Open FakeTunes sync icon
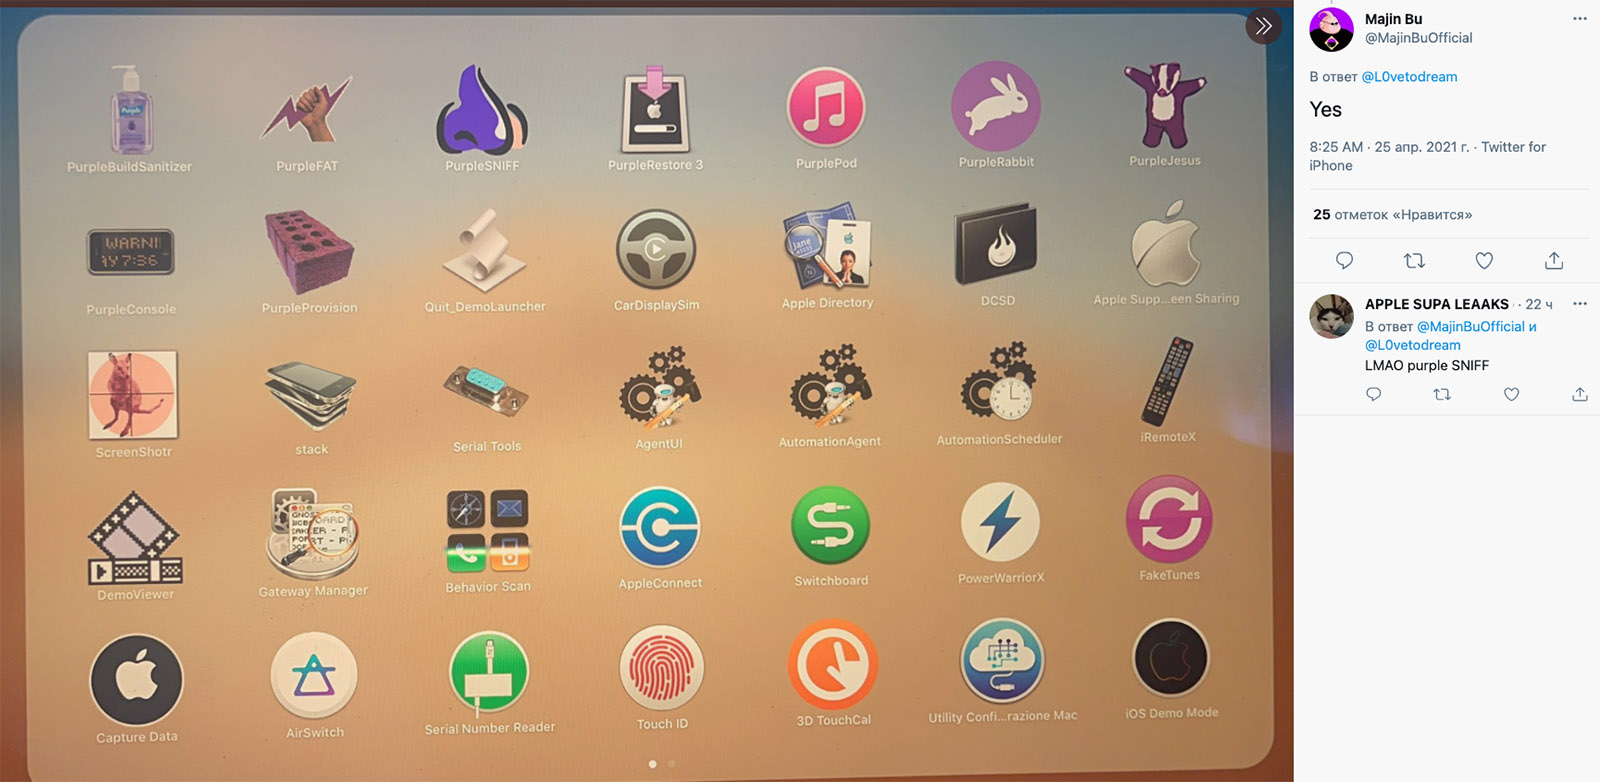 click(1169, 520)
